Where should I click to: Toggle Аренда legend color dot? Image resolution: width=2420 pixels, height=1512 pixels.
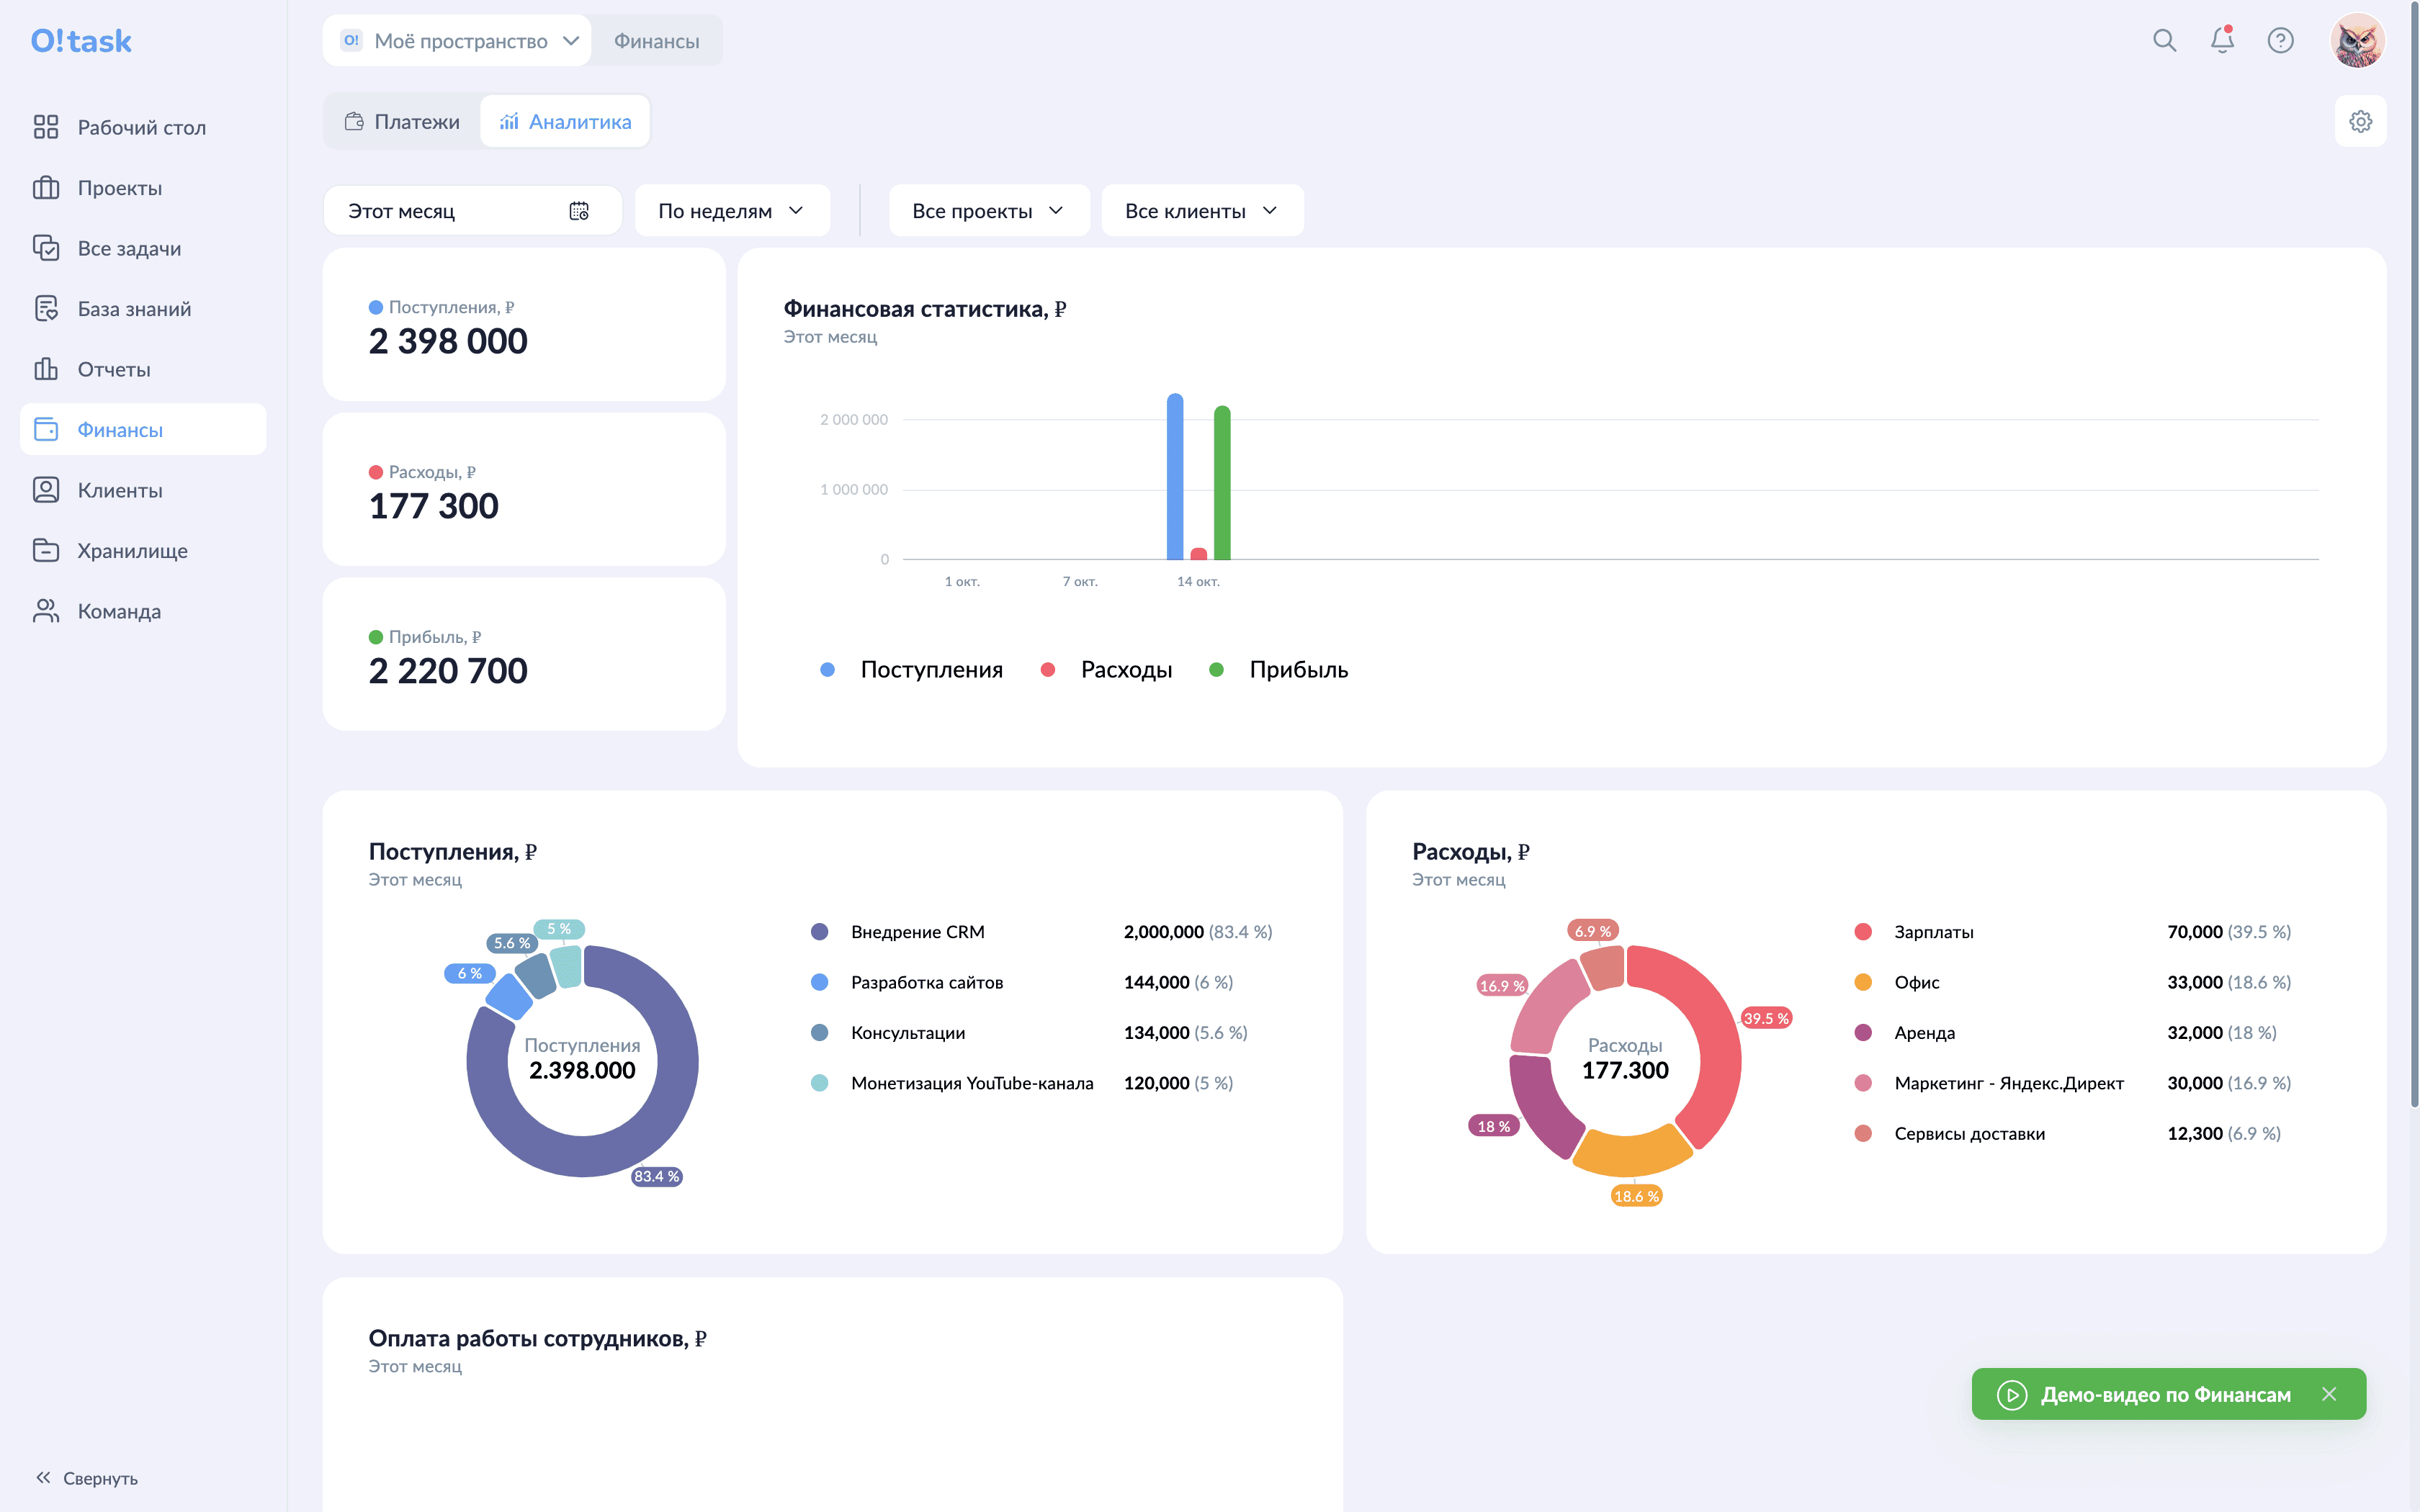1863,1033
